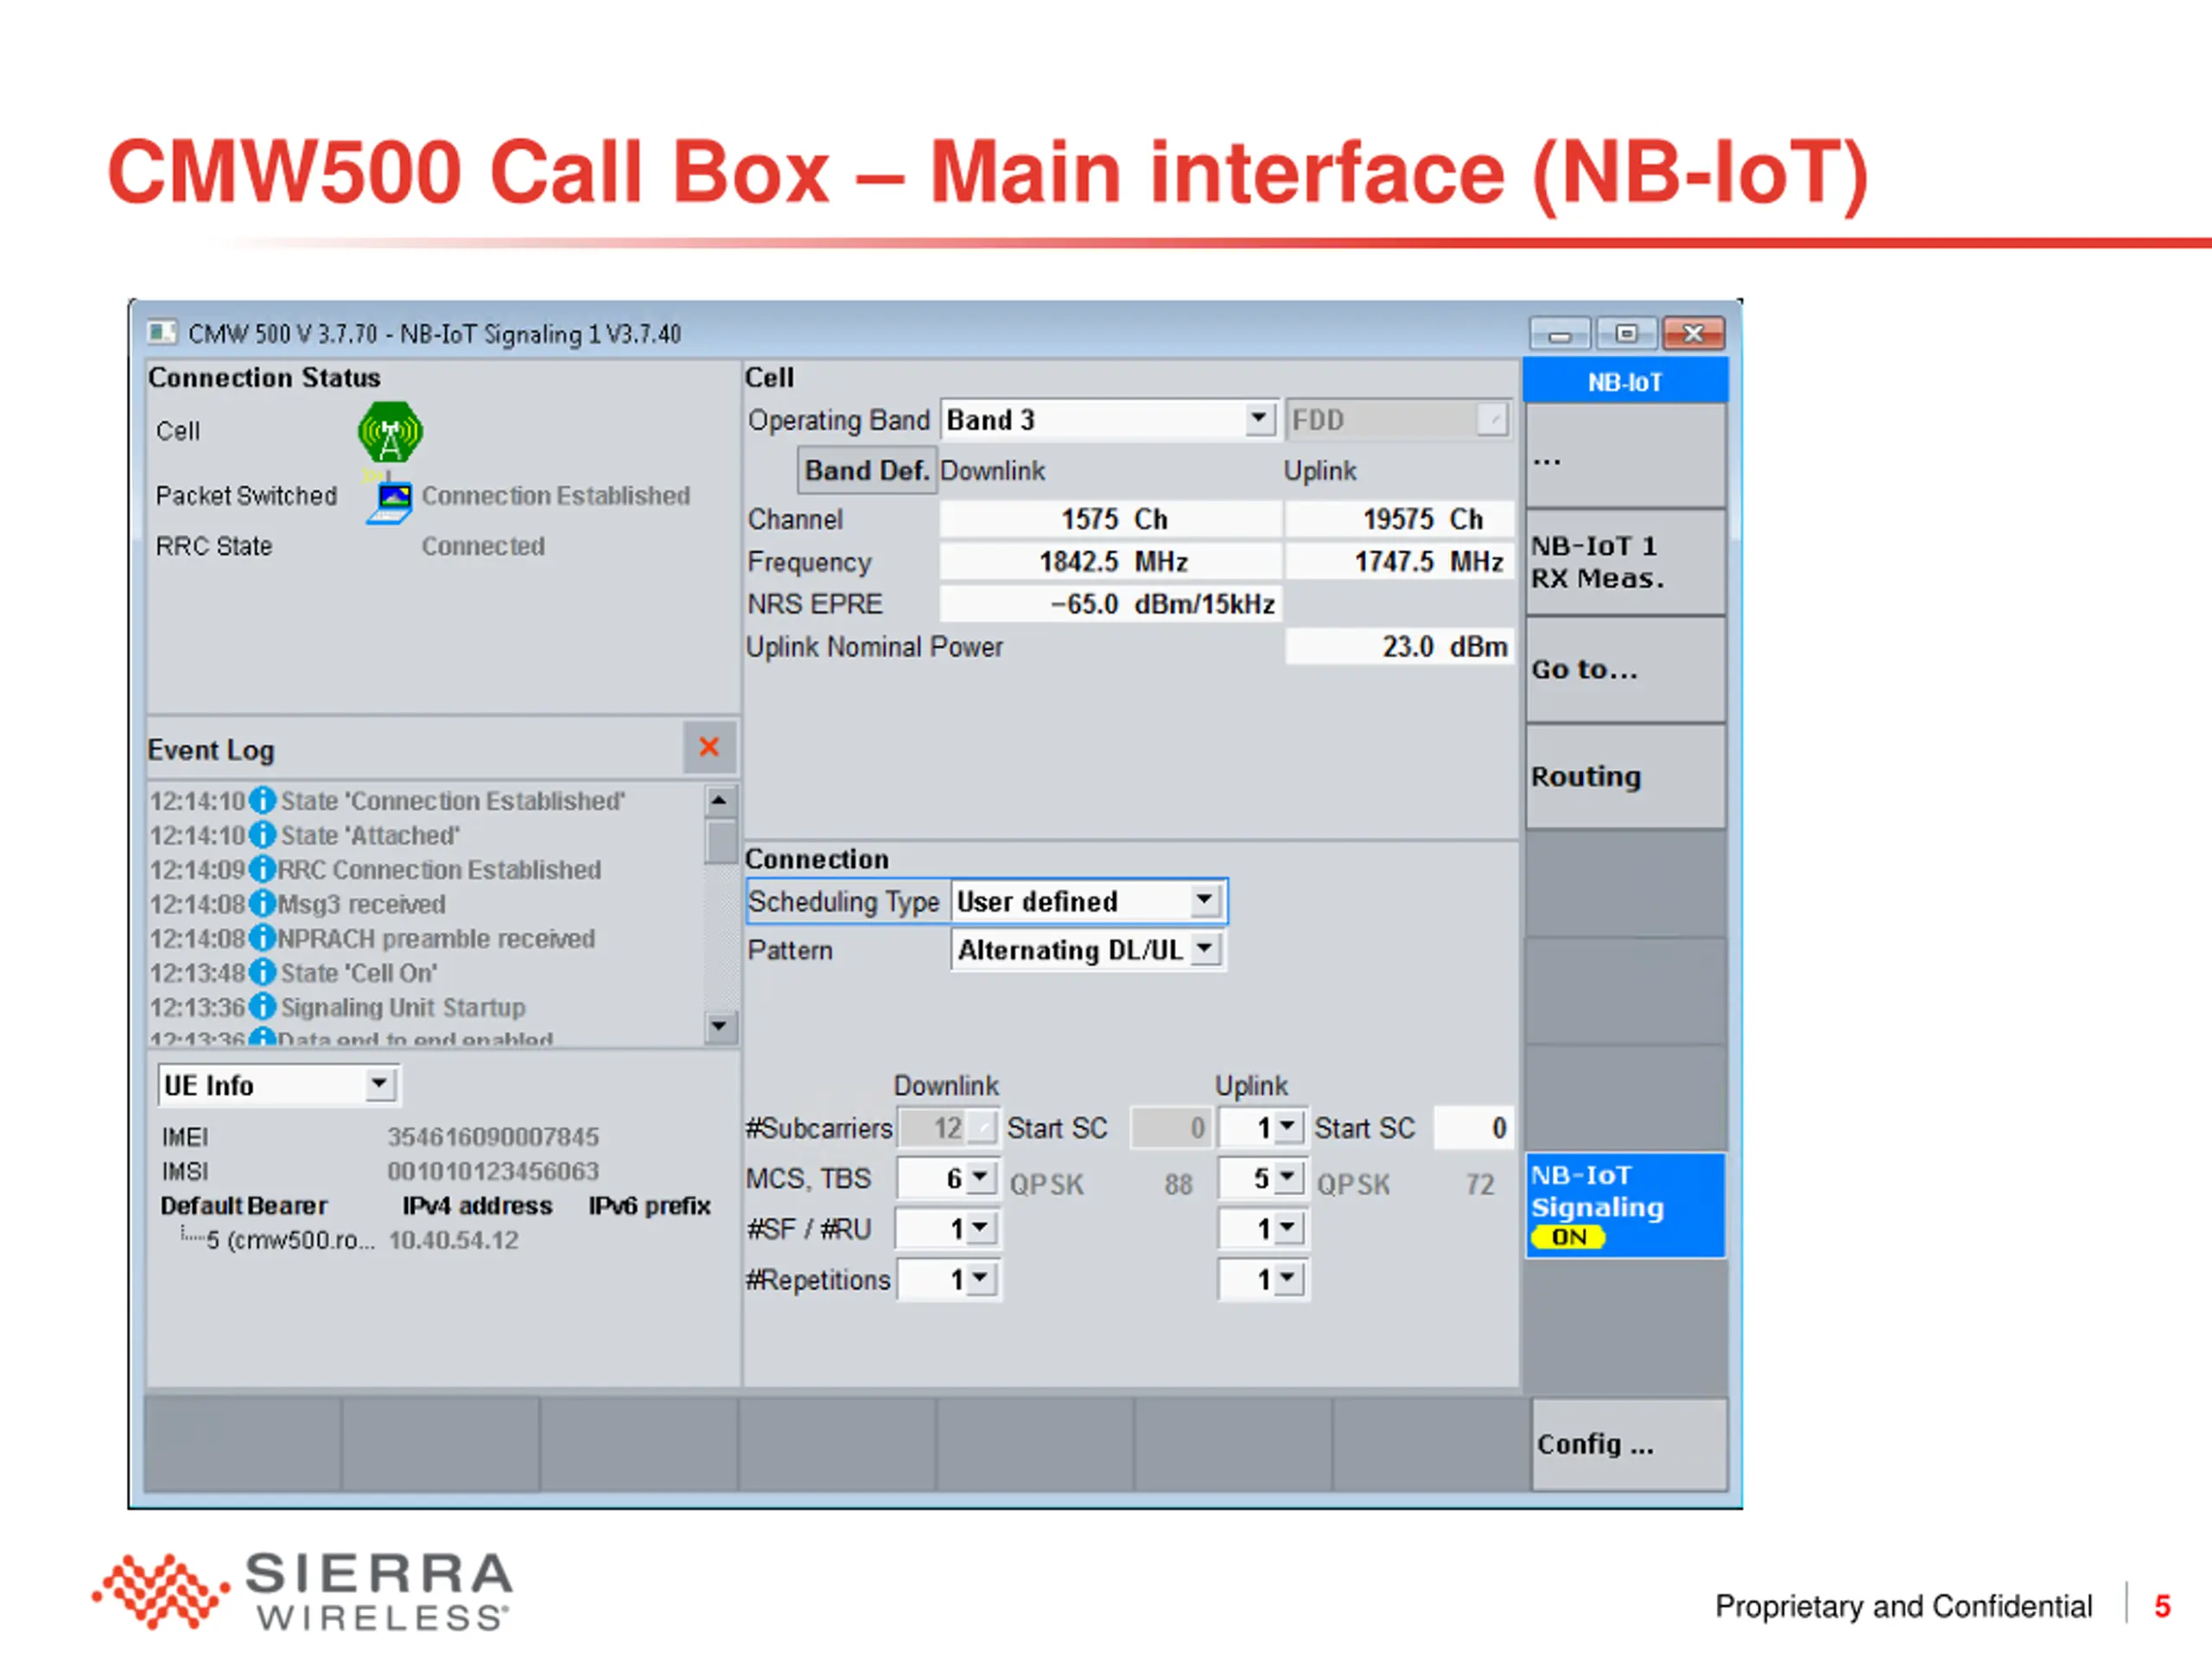This screenshot has height=1659, width=2212.
Task: Open Downlink MCS dropdown showing 6
Action: point(981,1178)
